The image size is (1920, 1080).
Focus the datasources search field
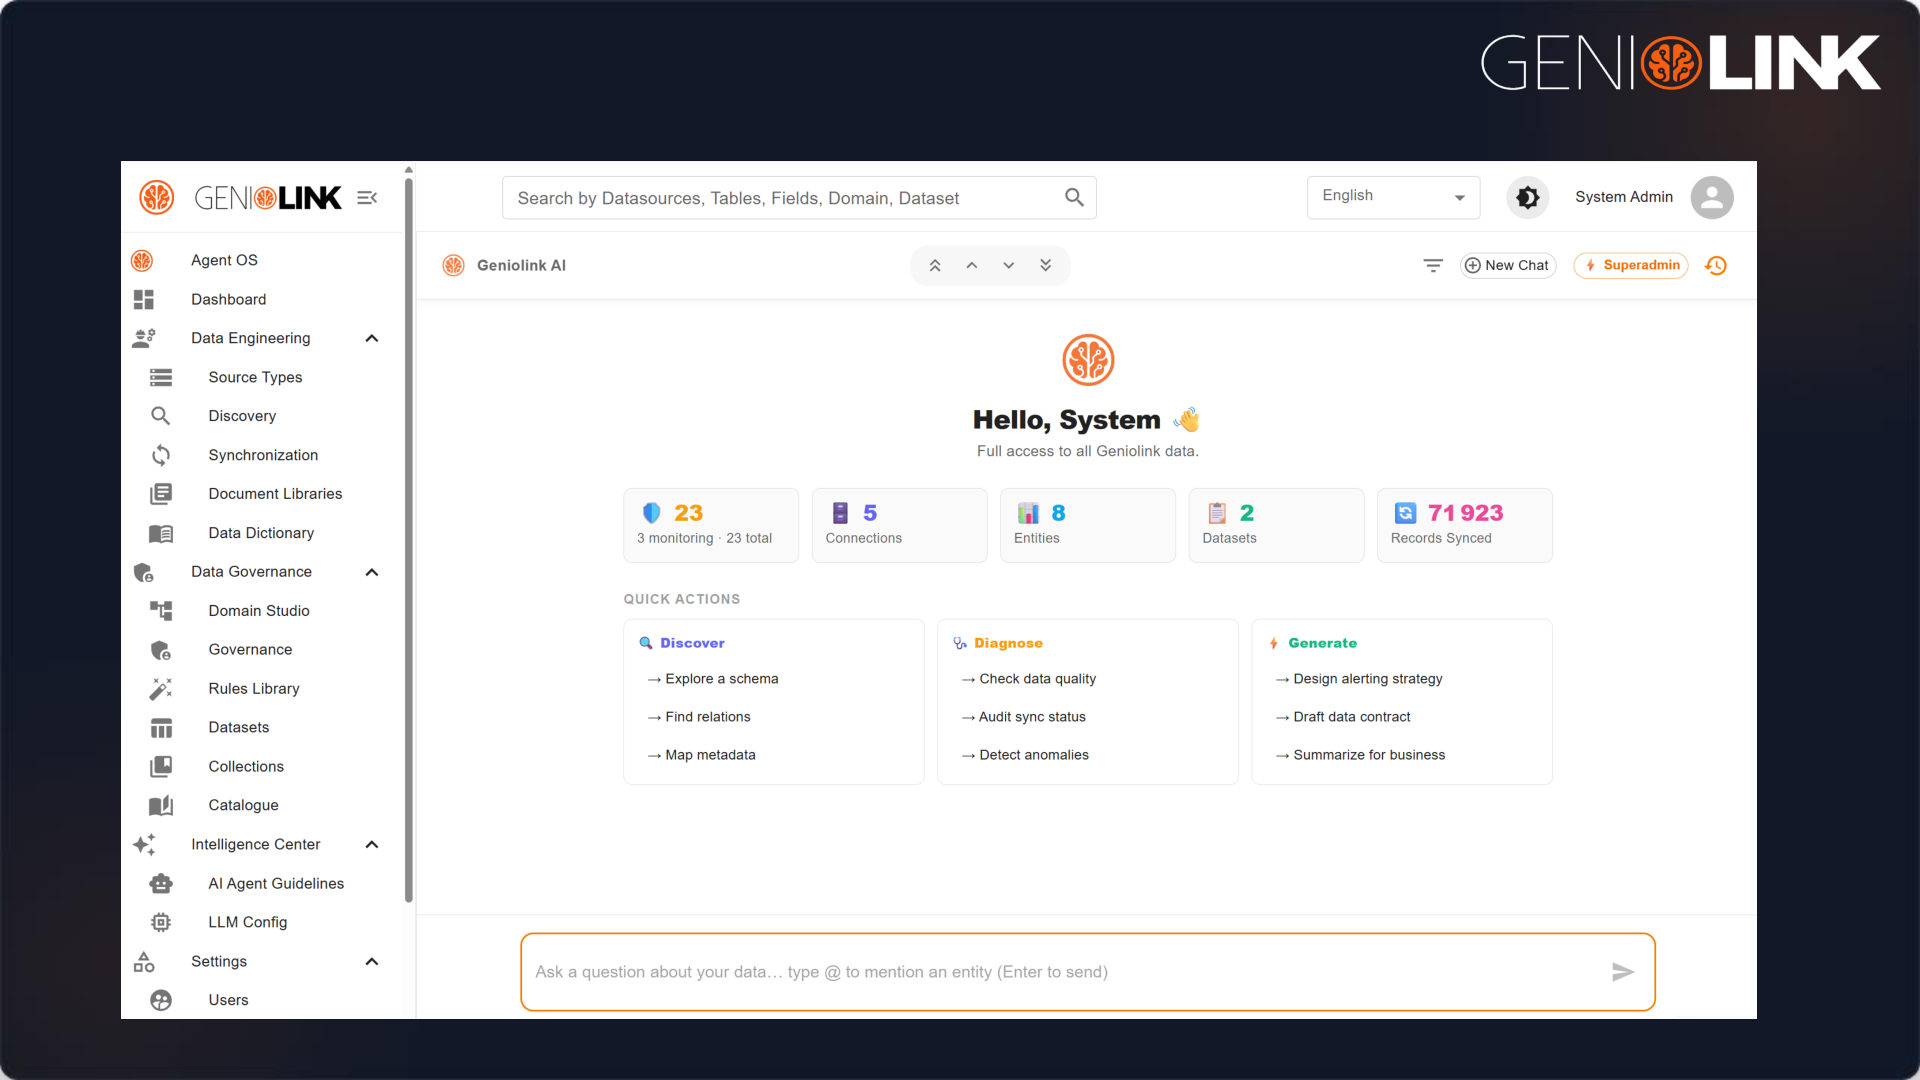coord(799,198)
